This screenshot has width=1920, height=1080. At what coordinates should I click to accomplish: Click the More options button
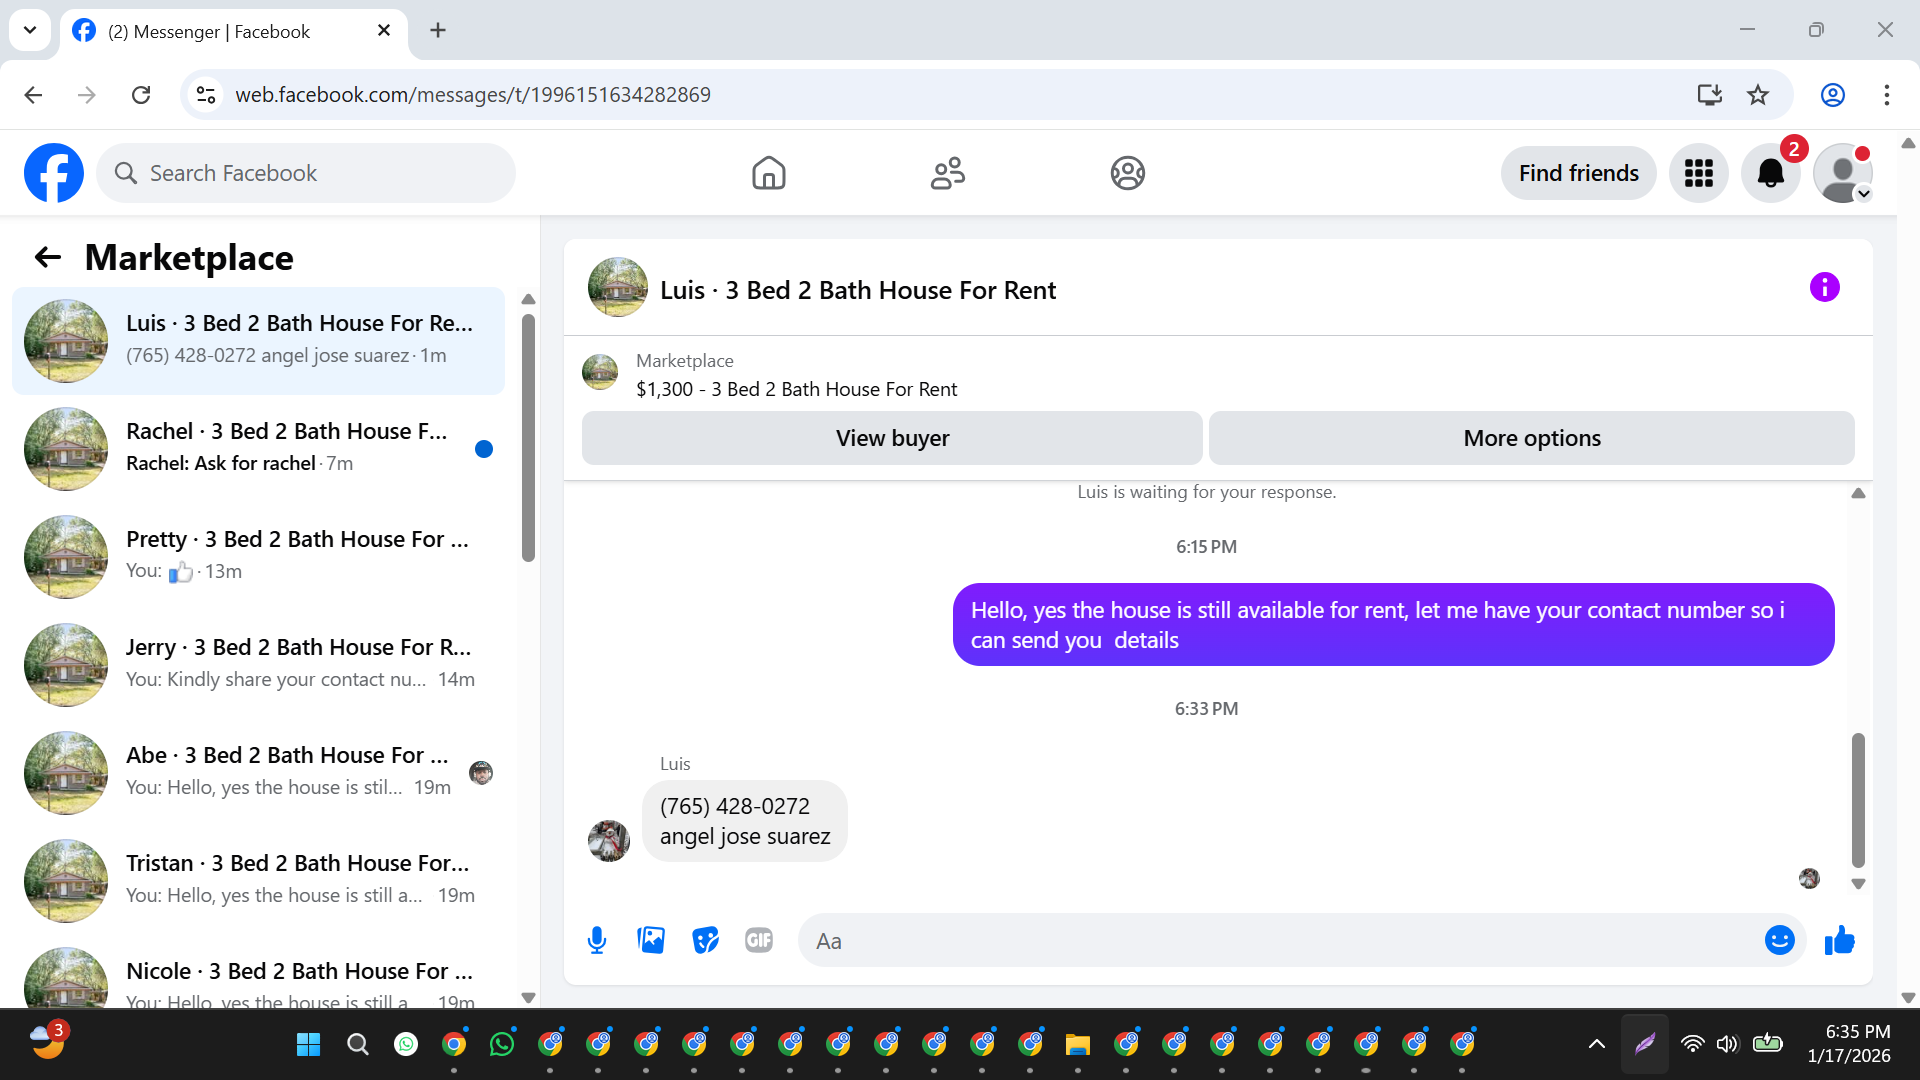tap(1531, 438)
